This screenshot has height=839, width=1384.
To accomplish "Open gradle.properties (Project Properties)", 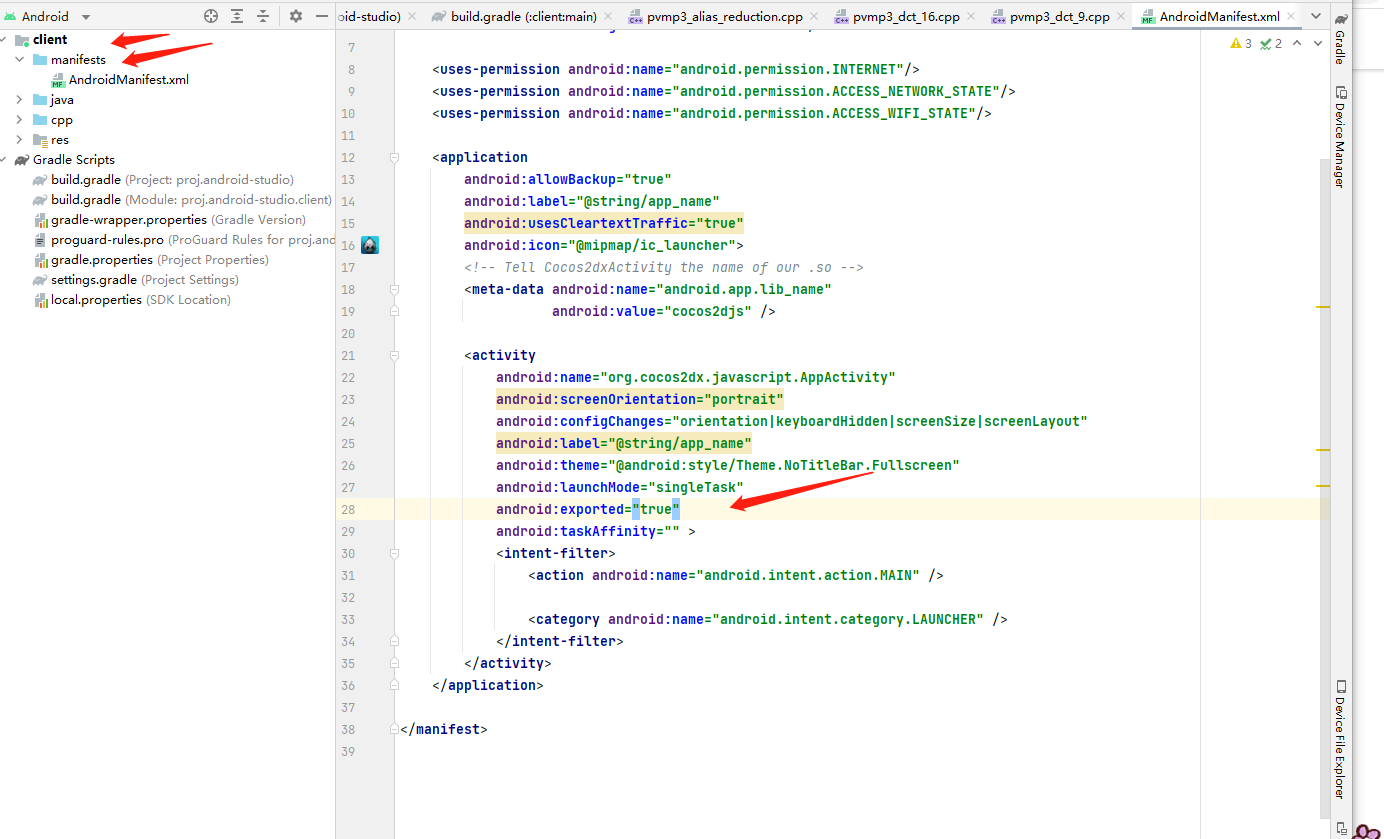I will click(x=160, y=260).
